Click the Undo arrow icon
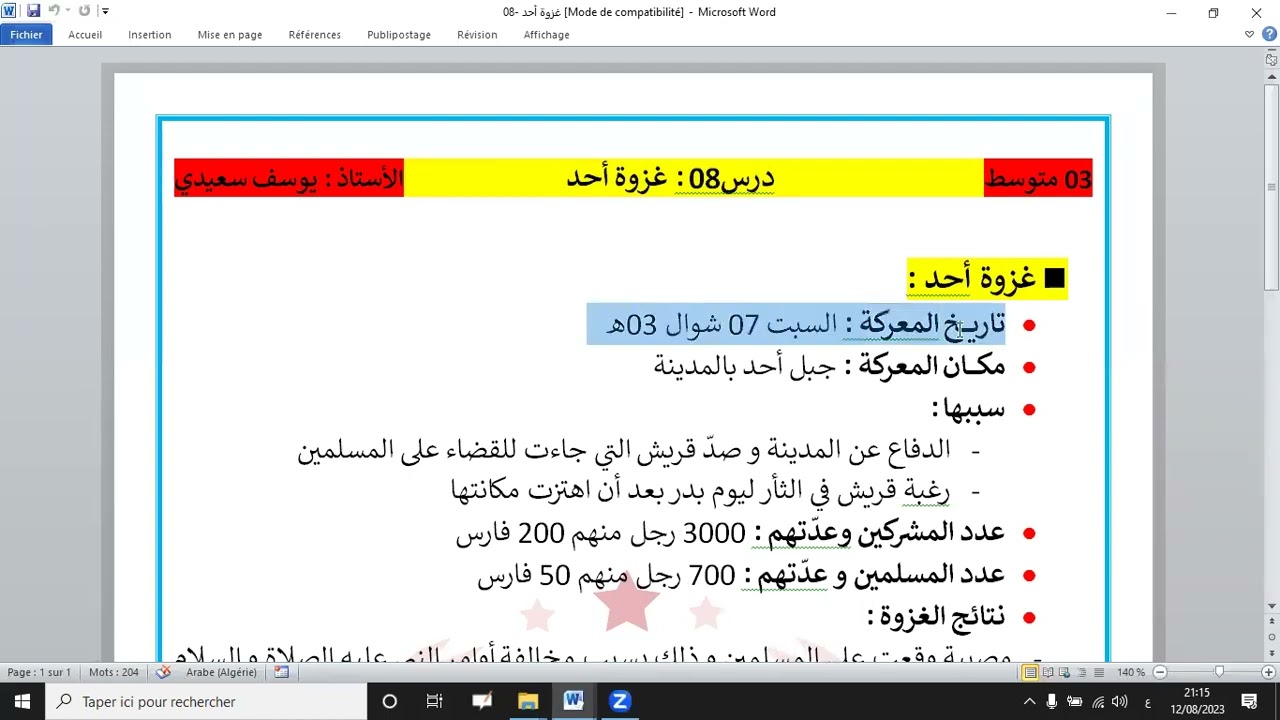The height and width of the screenshot is (720, 1280). click(x=55, y=11)
